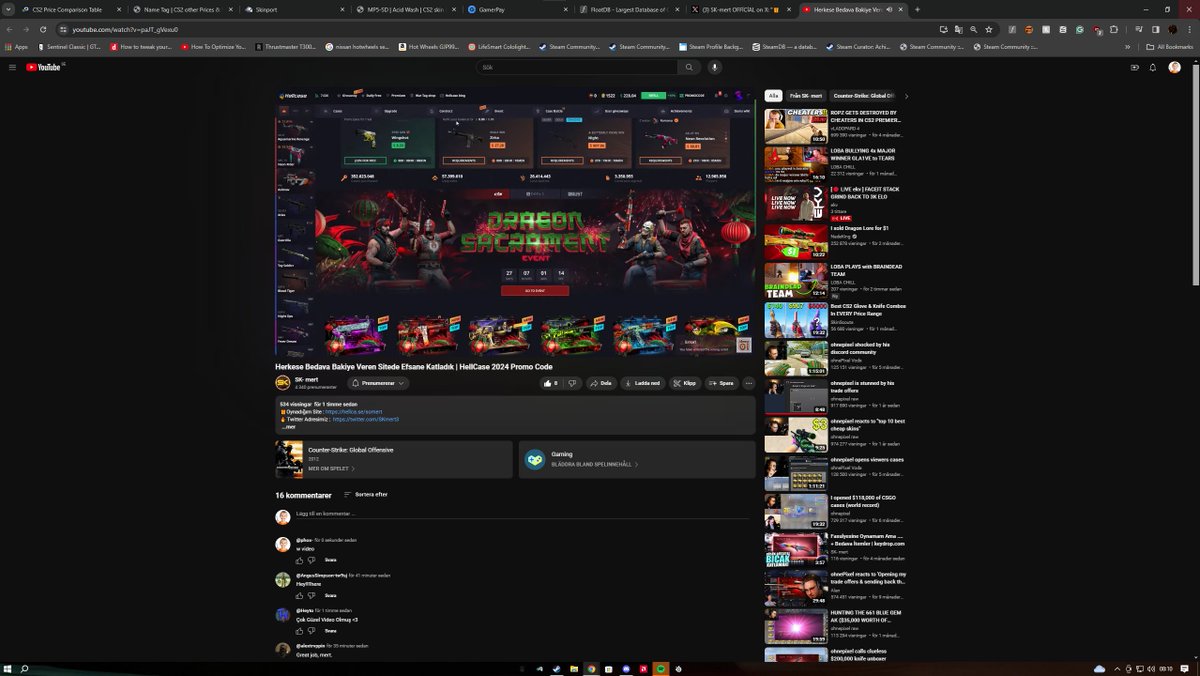1200x676 pixels.
Task: Reload the page in Chrome
Action: tap(43, 29)
